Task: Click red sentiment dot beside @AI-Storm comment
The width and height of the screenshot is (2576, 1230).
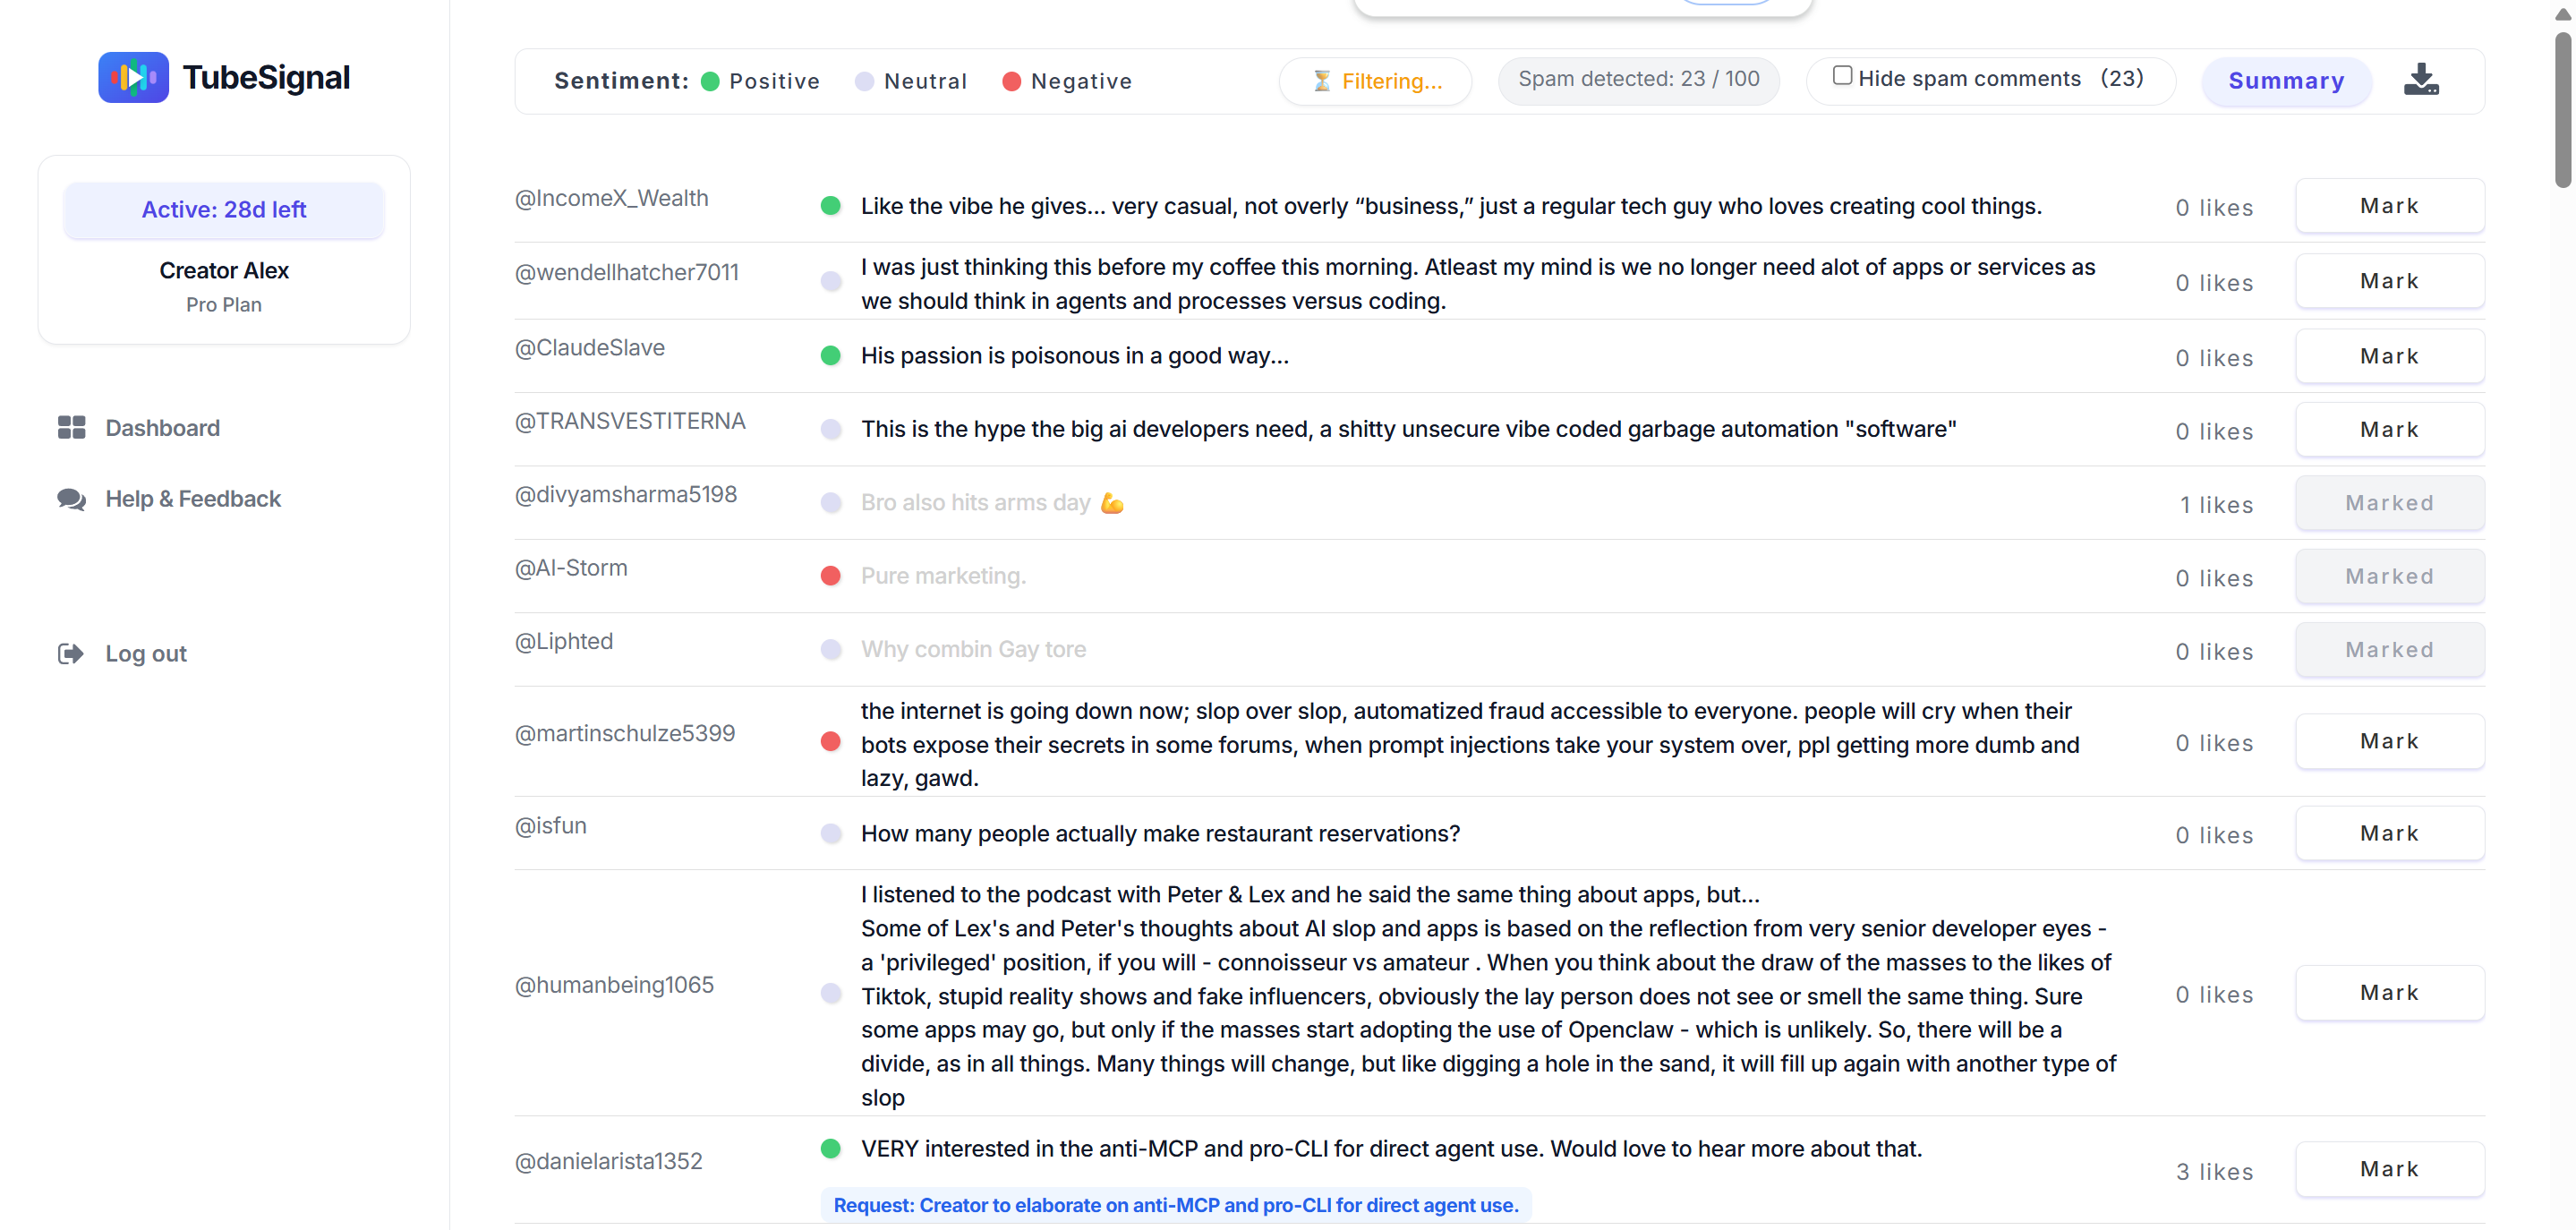Action: [830, 576]
